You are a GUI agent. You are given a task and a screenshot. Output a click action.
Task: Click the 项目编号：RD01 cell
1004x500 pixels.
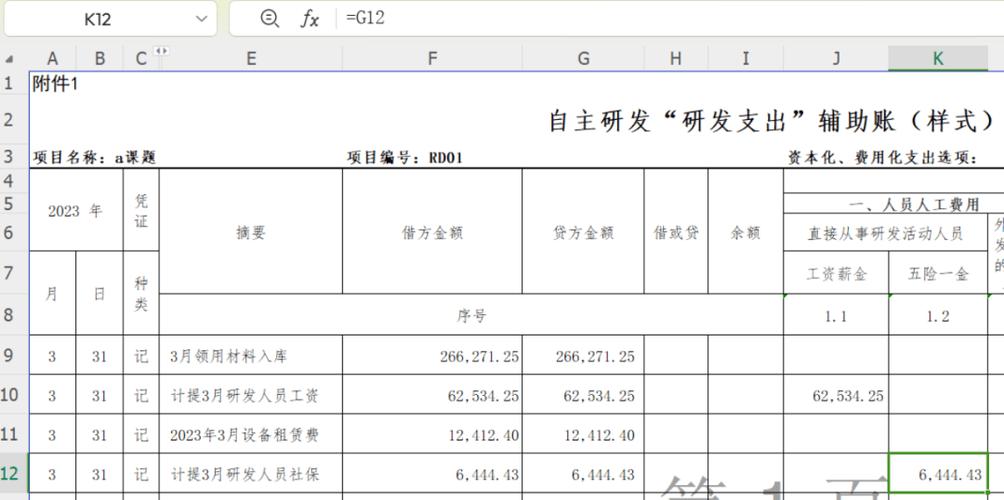coord(405,157)
